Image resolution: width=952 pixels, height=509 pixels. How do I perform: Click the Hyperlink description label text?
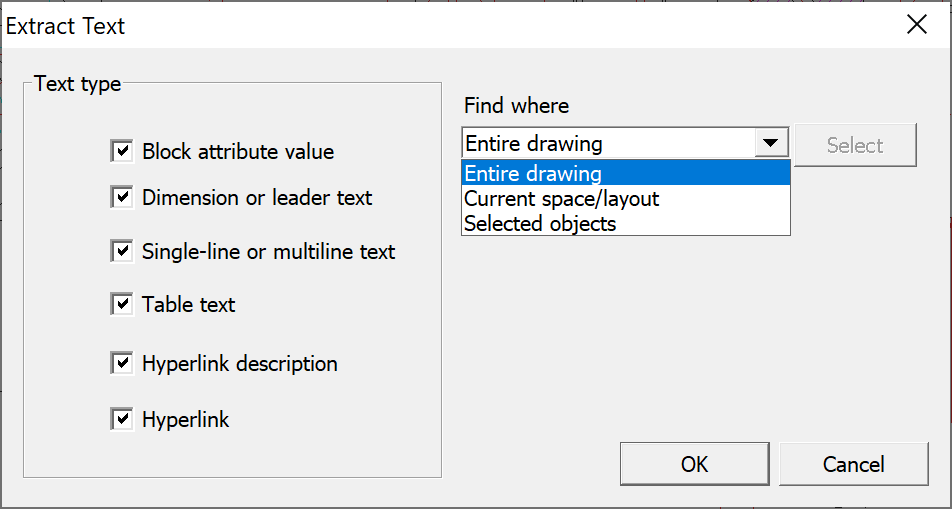point(240,364)
